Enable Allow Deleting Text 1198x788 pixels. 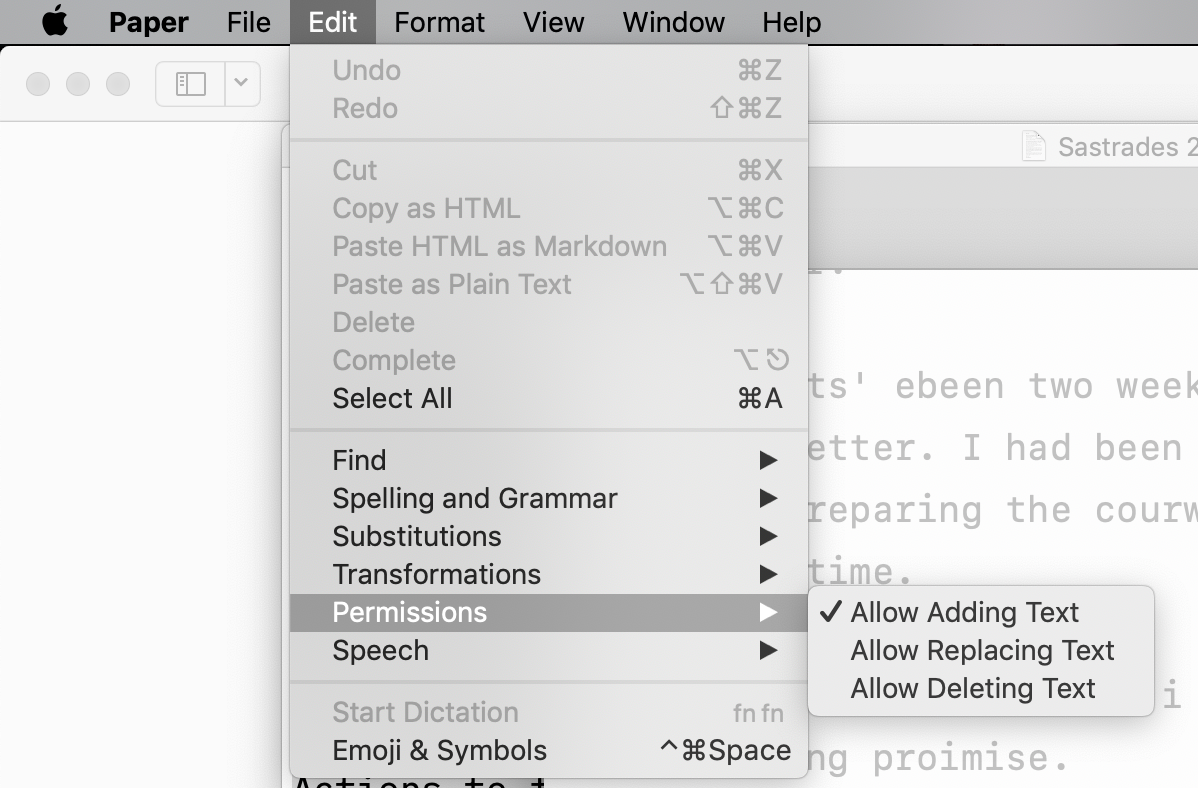(980, 689)
